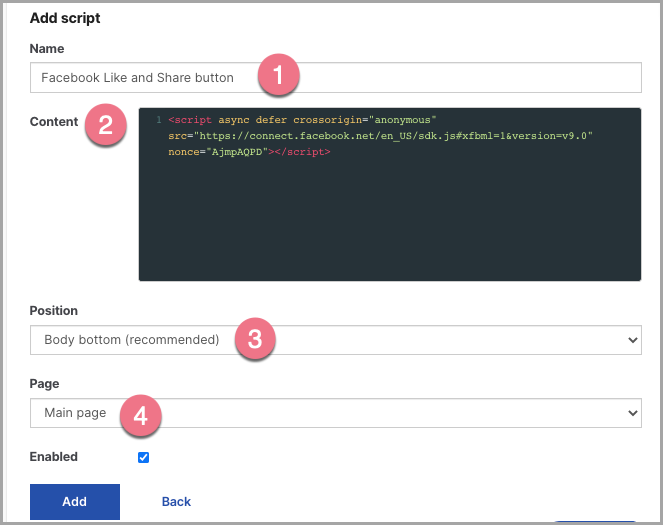Image resolution: width=663 pixels, height=525 pixels.
Task: Click the Enabled label text
Action: click(54, 457)
